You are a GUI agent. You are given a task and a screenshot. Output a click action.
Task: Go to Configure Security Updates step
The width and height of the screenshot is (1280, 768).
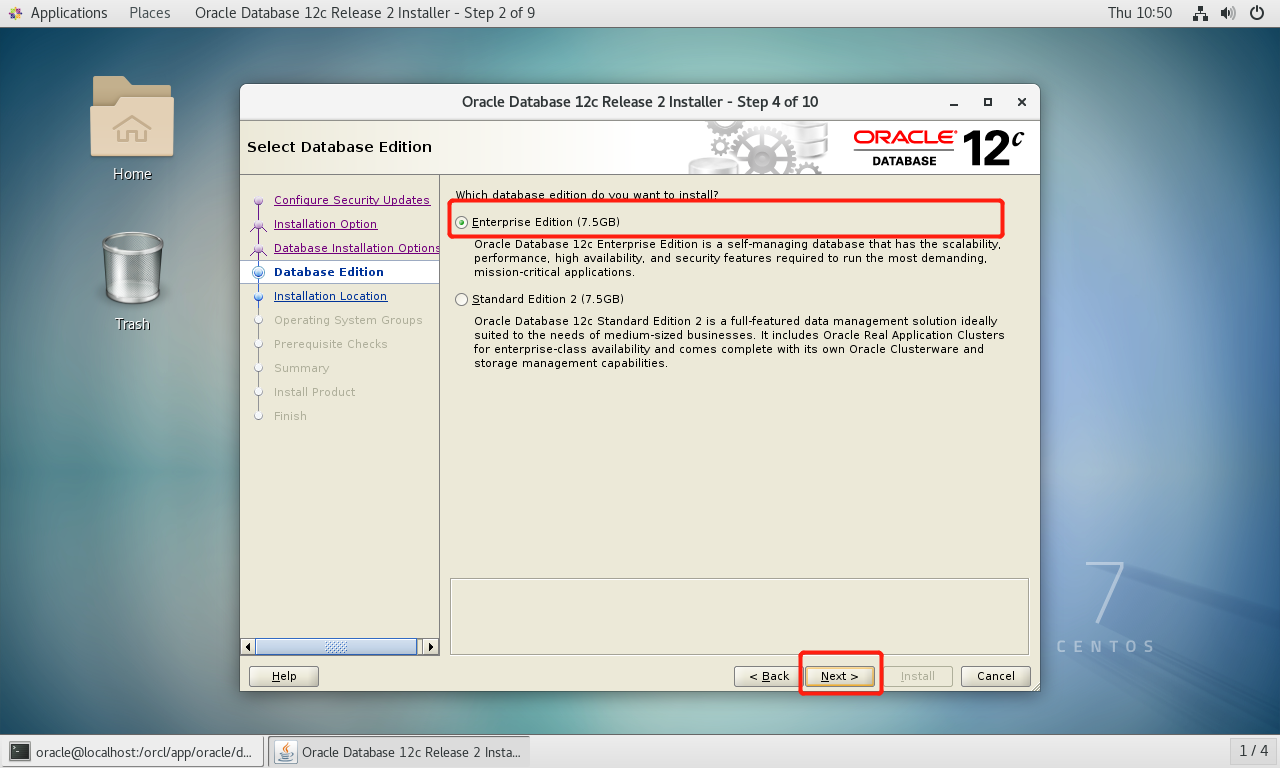pos(352,200)
